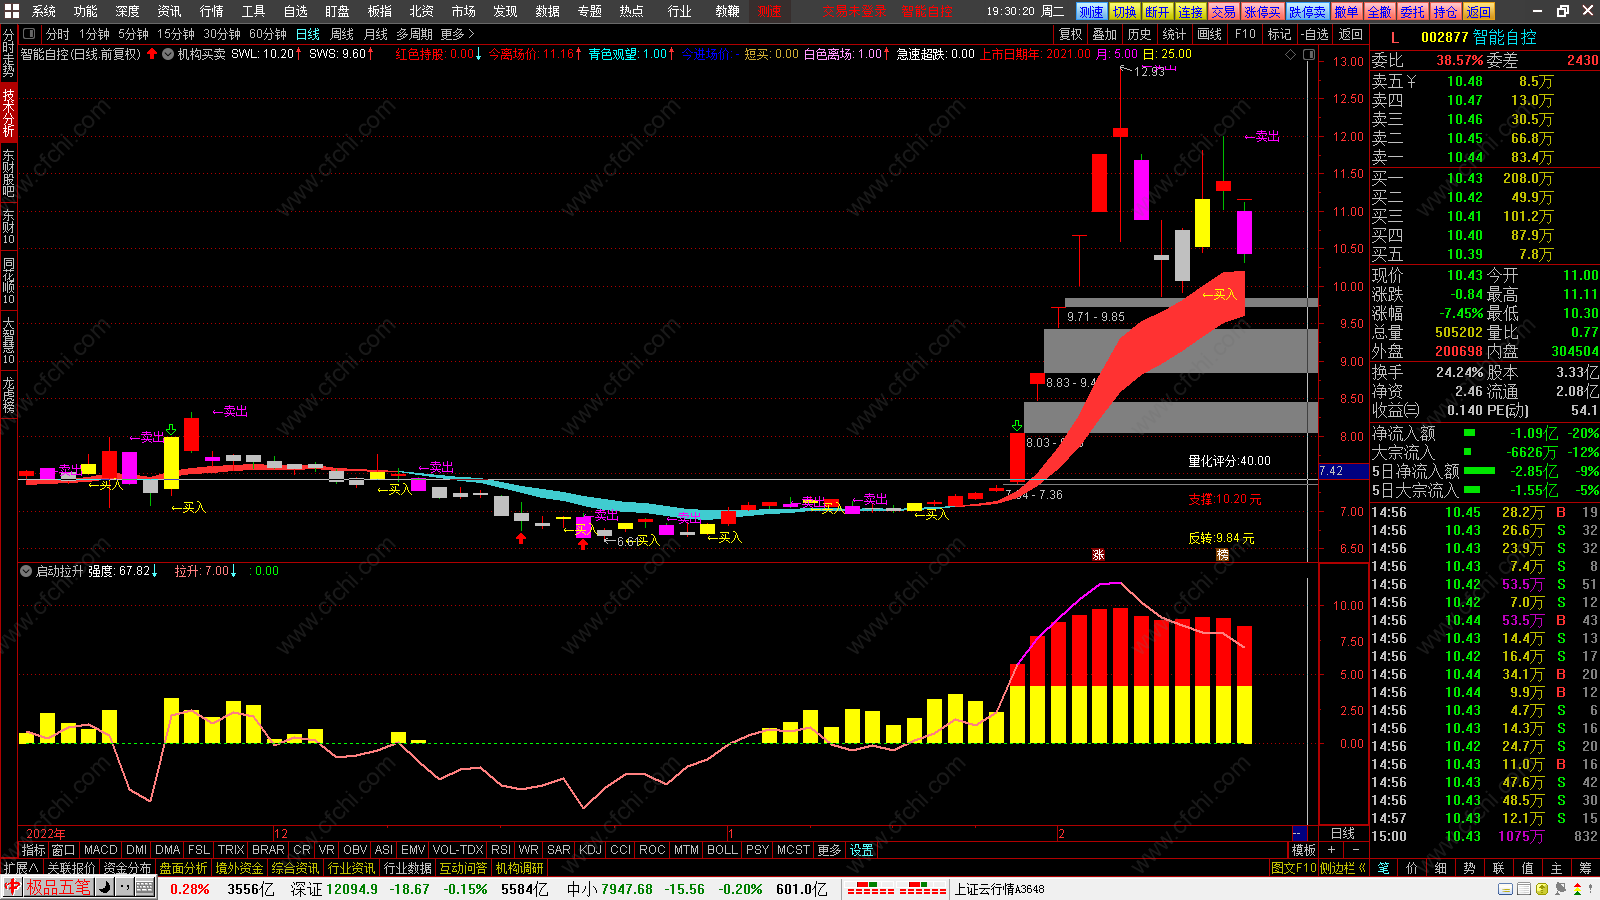Open the 复权 adjustment options

click(x=1071, y=34)
